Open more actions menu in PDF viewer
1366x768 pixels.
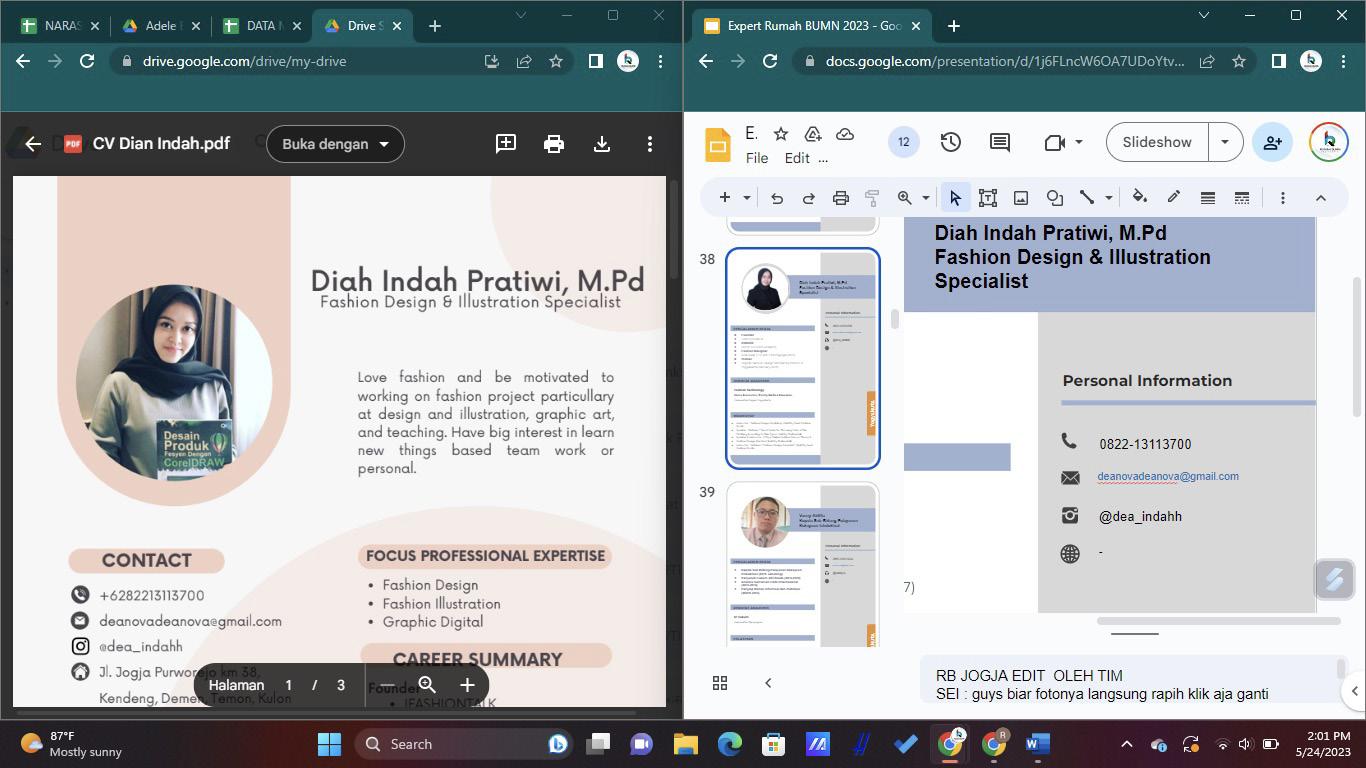650,144
